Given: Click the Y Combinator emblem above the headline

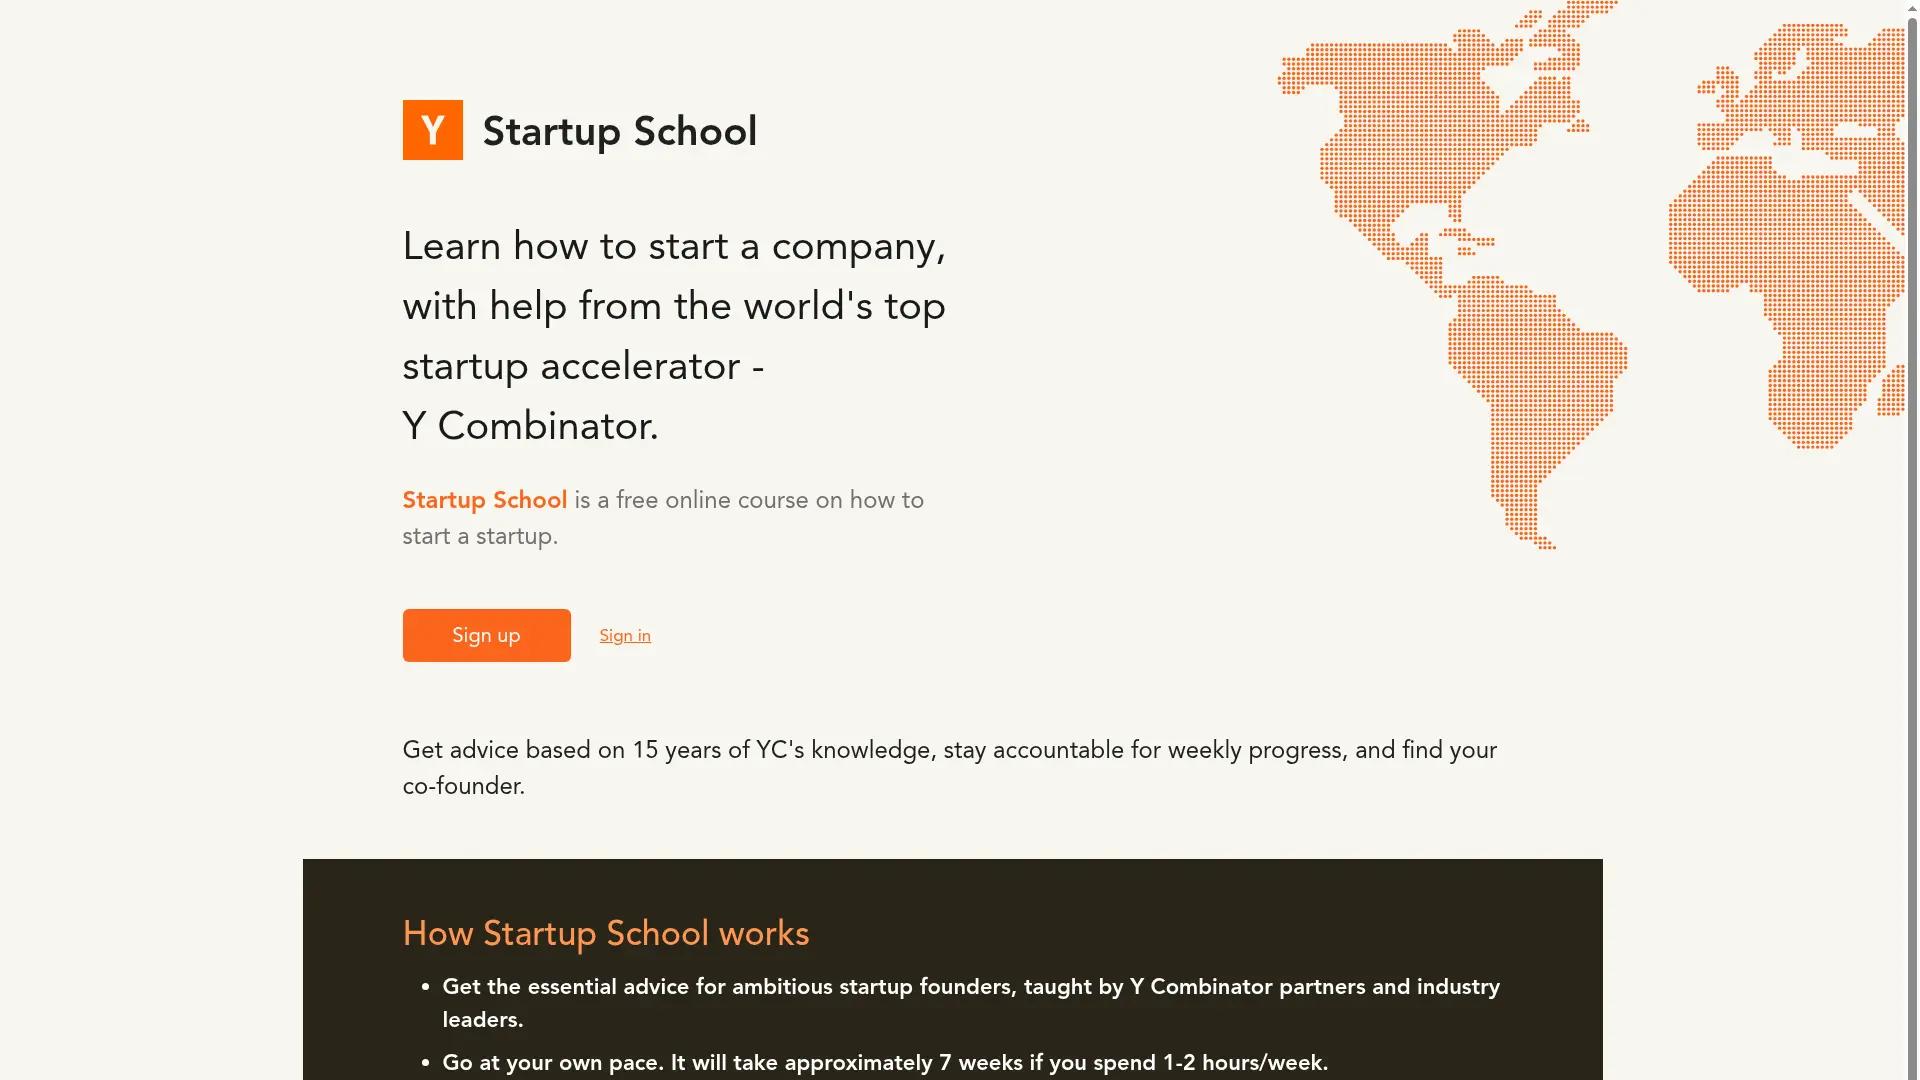Looking at the screenshot, I should tap(432, 129).
